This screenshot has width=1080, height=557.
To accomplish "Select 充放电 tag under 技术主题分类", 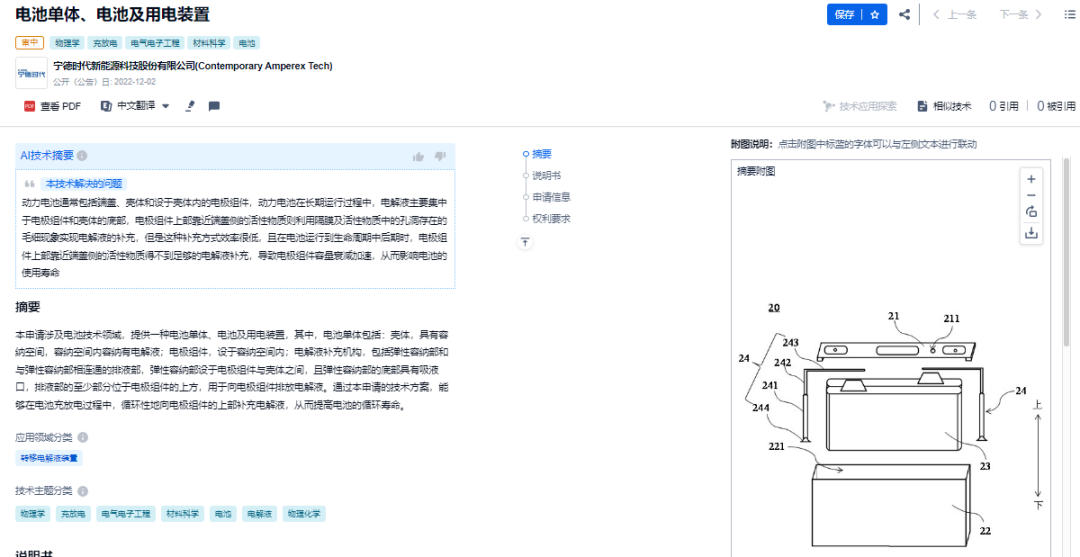I will coord(73,514).
